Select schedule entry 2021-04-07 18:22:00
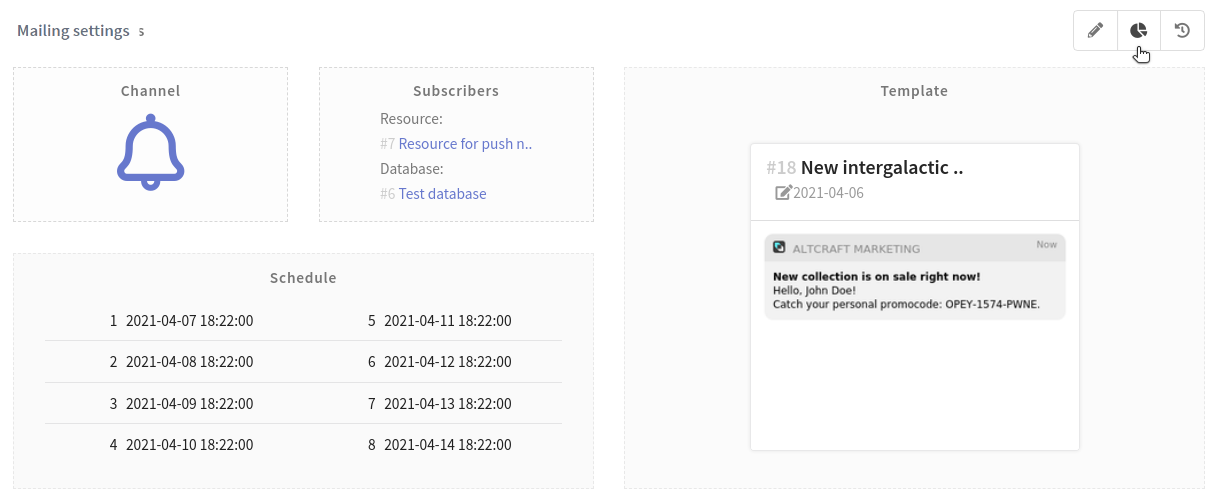Viewport: 1217px width, 489px height. point(189,321)
